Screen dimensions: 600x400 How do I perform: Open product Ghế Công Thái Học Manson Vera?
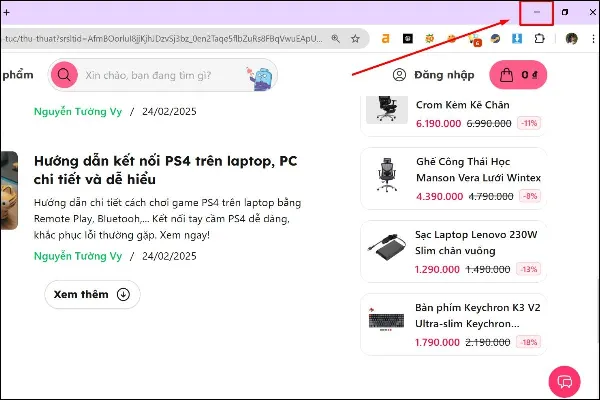click(x=478, y=170)
